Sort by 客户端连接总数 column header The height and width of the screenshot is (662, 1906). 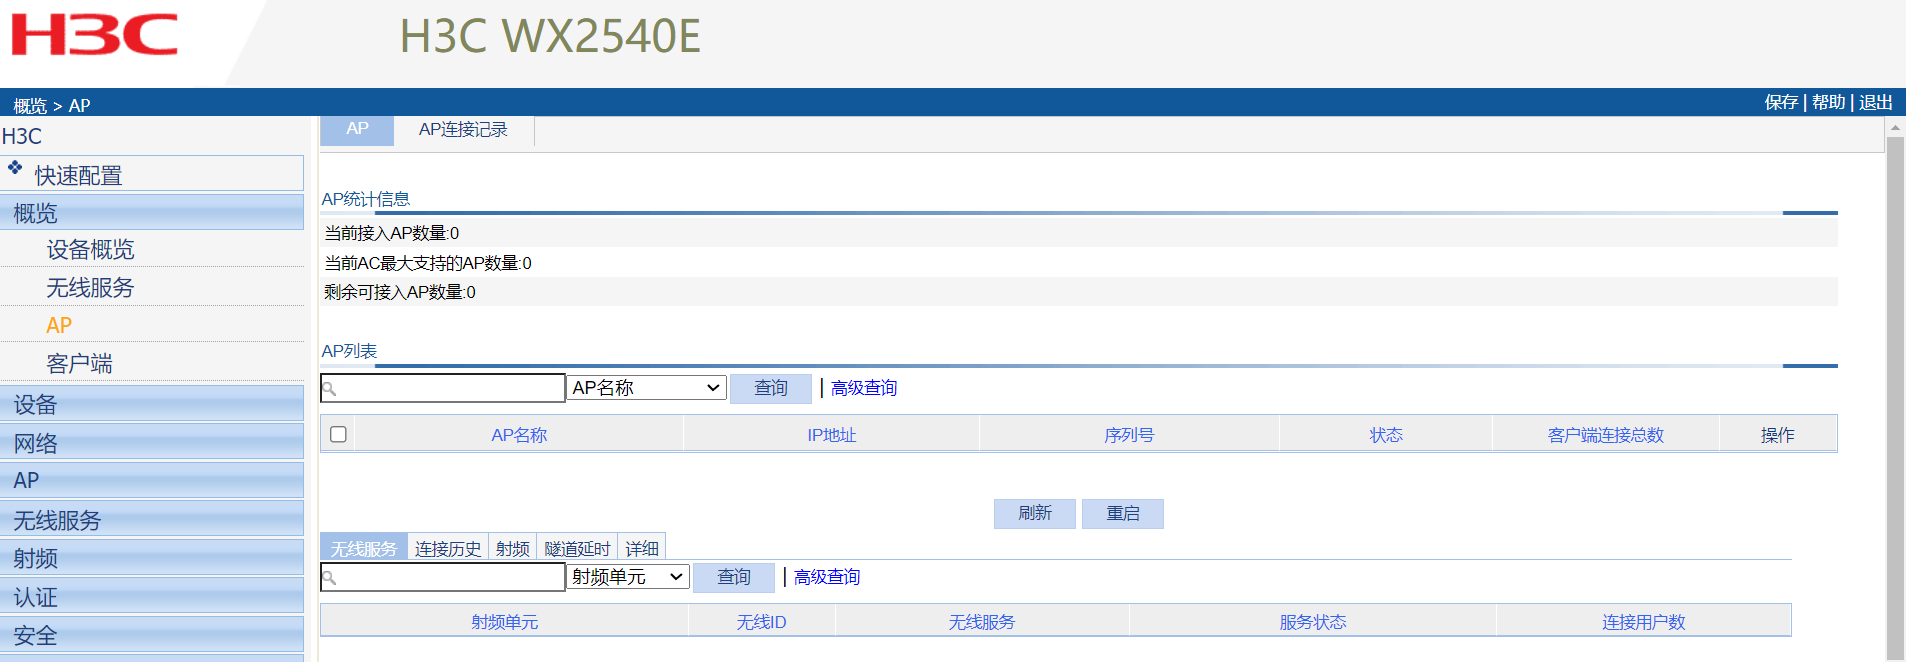coord(1606,435)
